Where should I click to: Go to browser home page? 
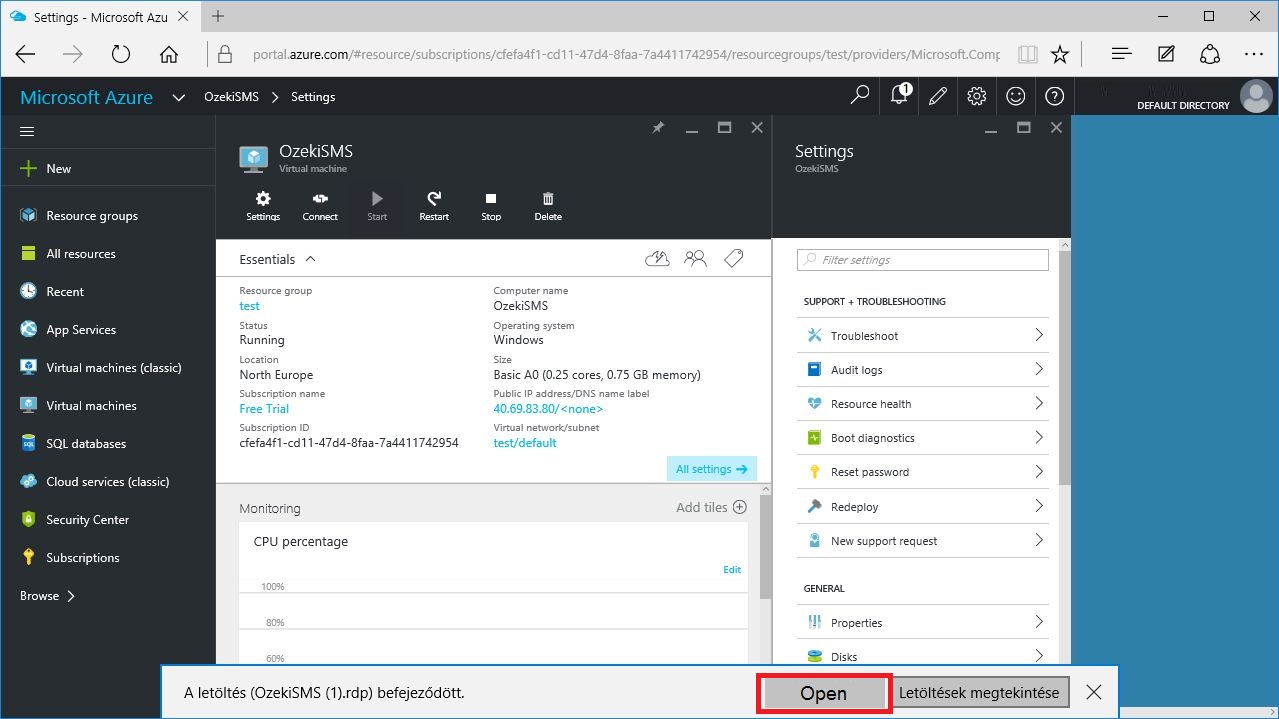pyautogui.click(x=169, y=54)
